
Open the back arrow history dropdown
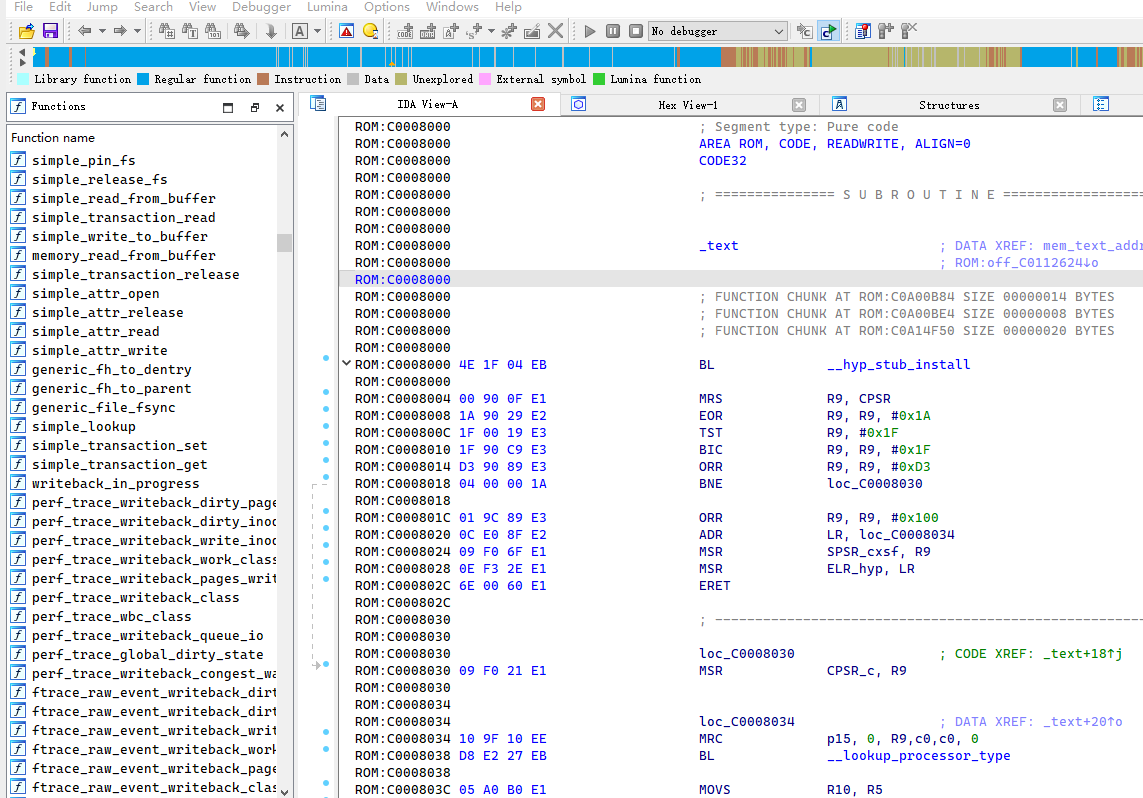click(x=102, y=31)
